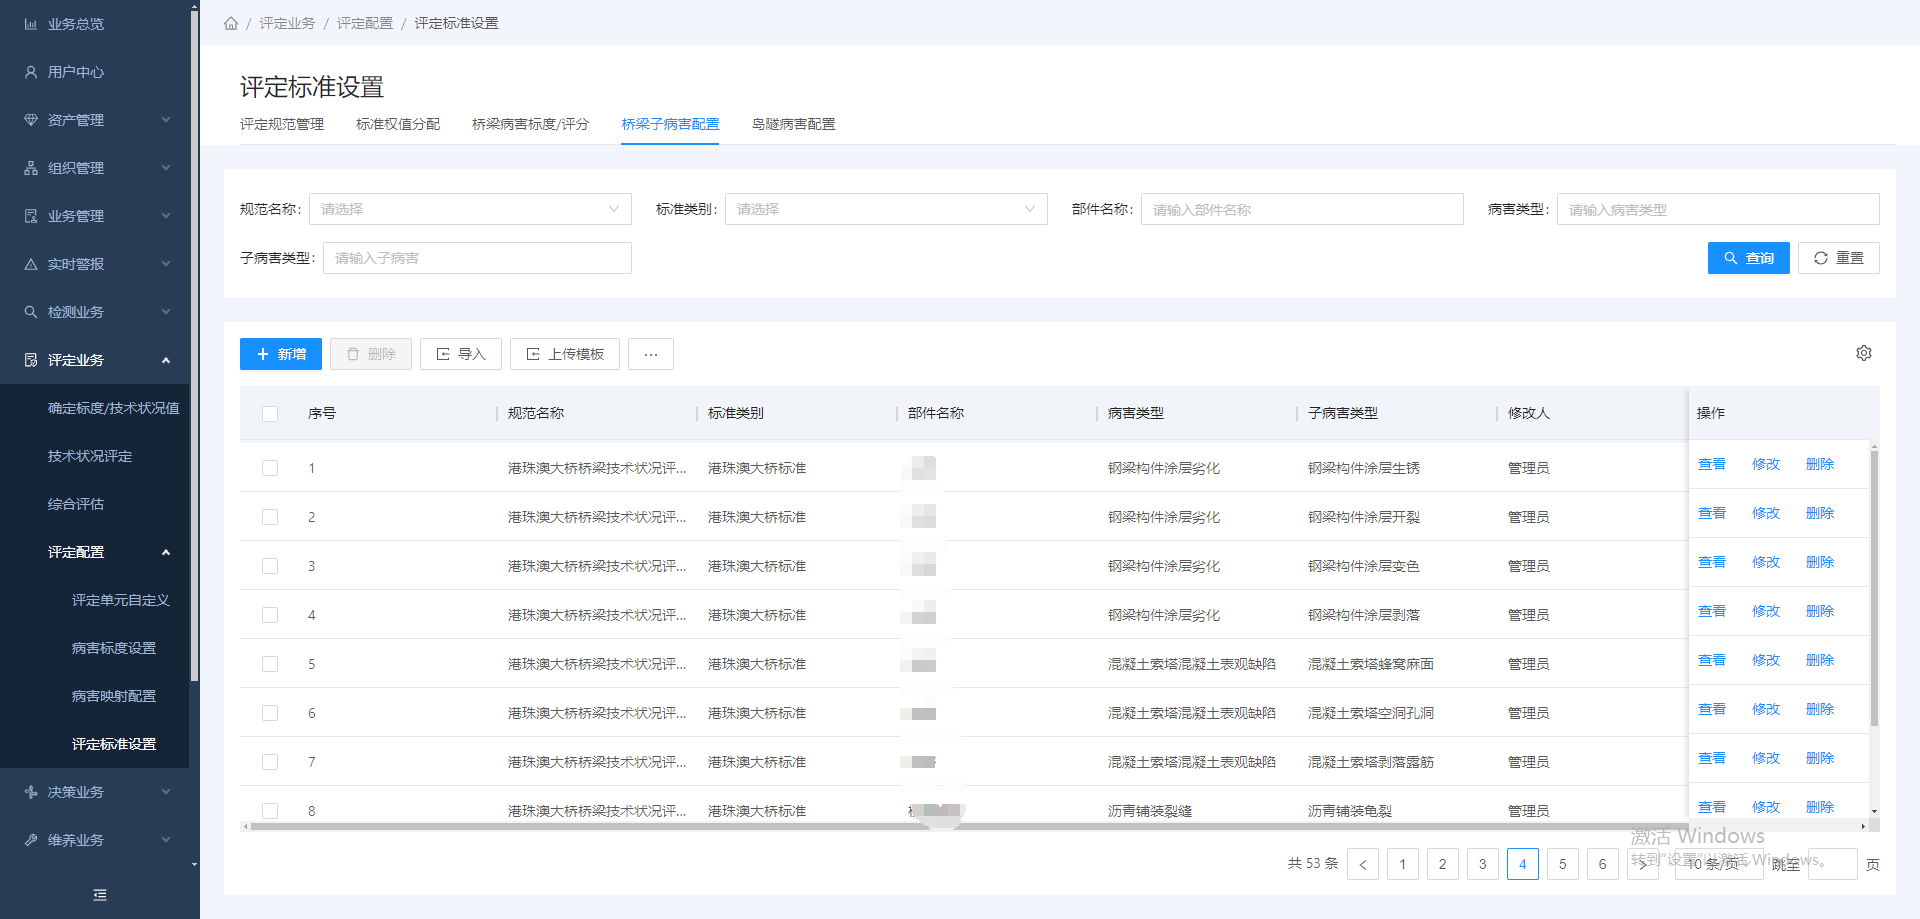Open 技术状况评定 in the sidebar
The height and width of the screenshot is (919, 1920).
90,456
